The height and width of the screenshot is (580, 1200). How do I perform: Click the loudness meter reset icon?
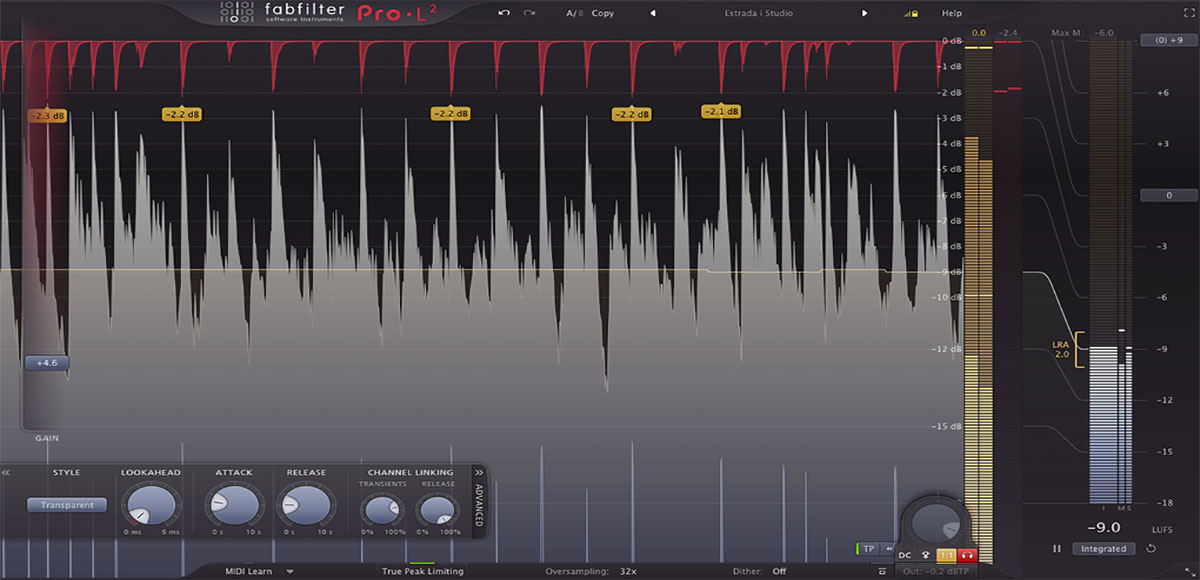[1152, 549]
